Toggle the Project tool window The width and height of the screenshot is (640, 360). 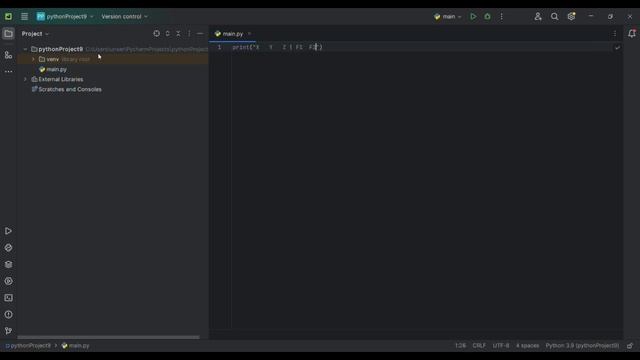[x=8, y=34]
